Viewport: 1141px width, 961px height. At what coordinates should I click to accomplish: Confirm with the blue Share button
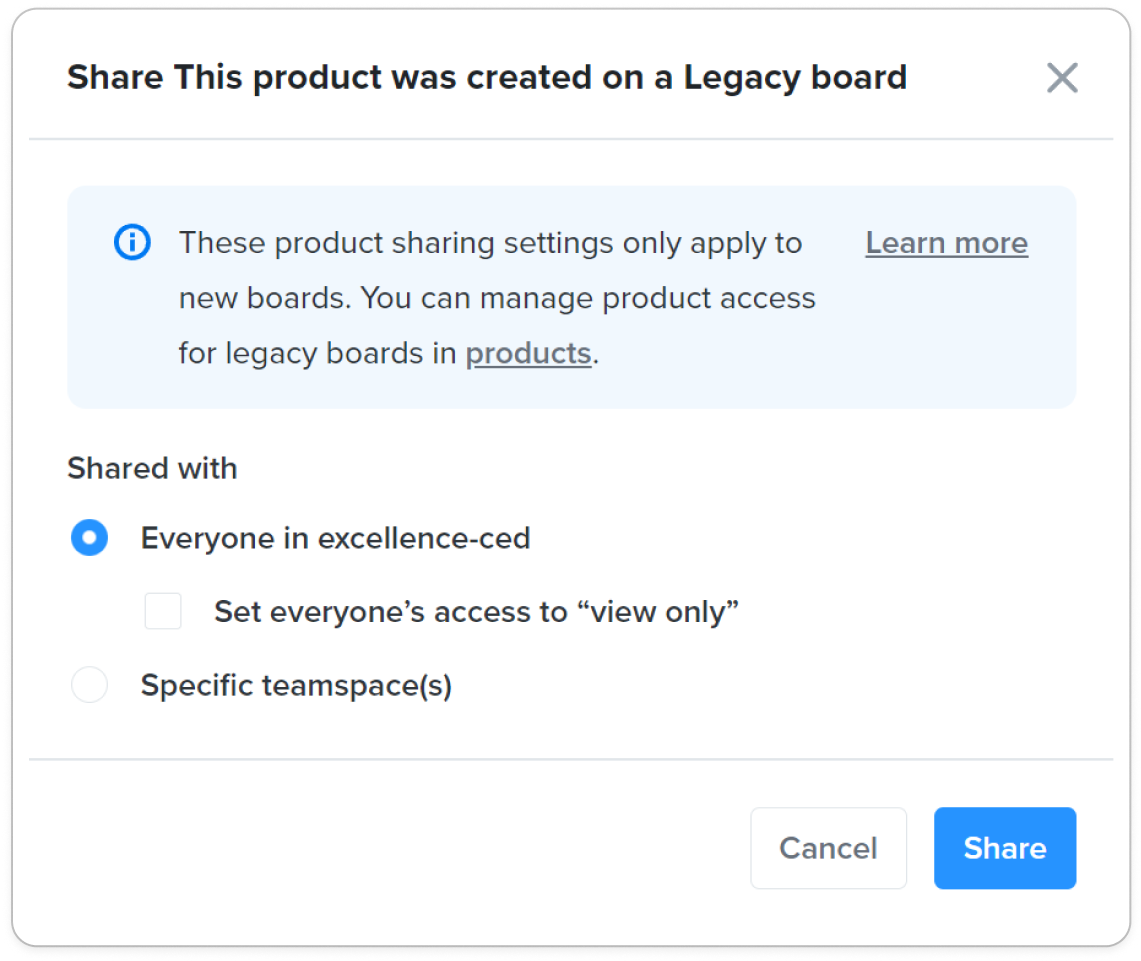coord(1005,848)
